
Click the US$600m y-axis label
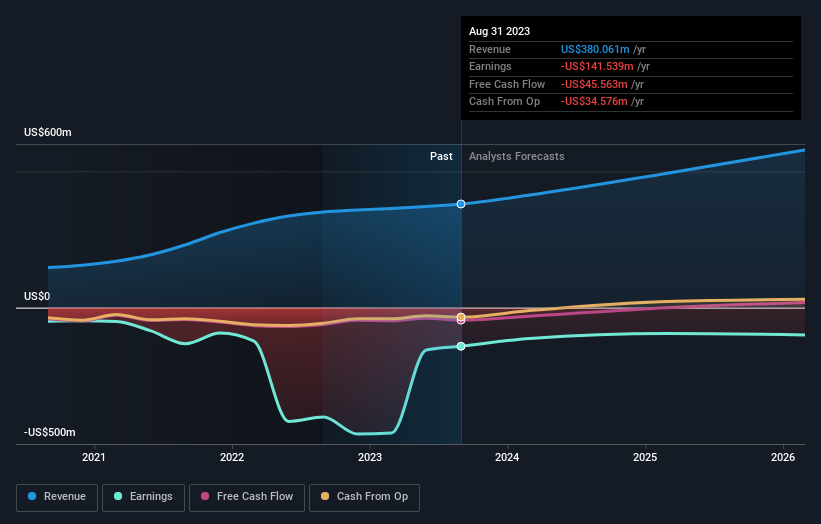(x=48, y=132)
